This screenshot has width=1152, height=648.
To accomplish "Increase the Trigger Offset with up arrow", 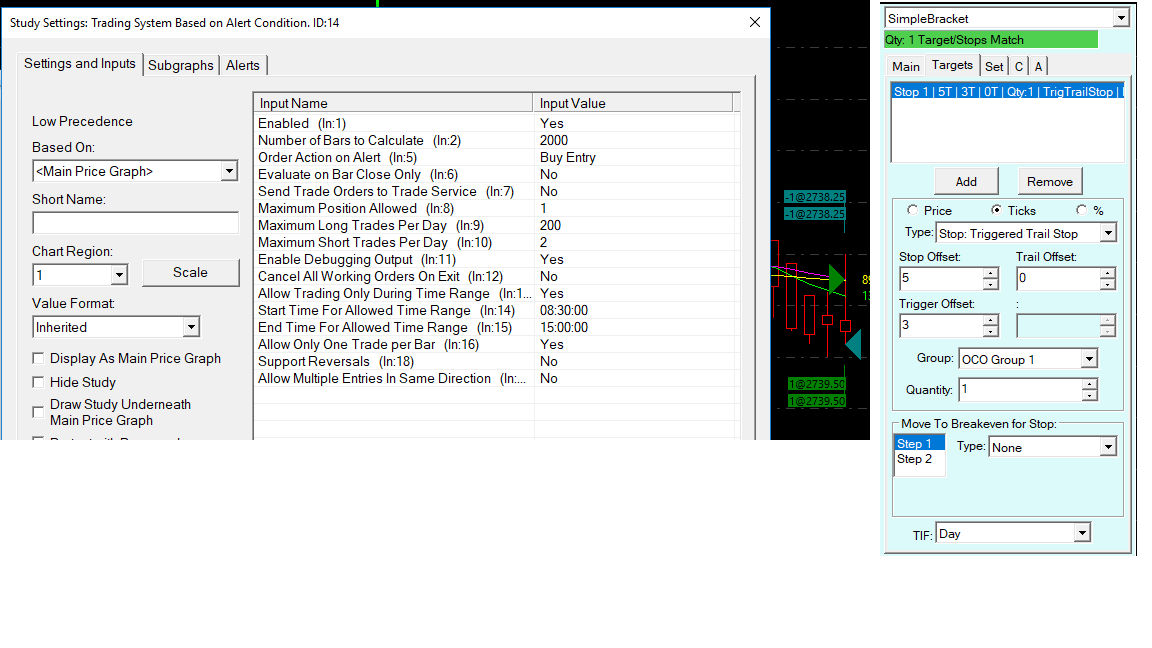I will pyautogui.click(x=991, y=320).
